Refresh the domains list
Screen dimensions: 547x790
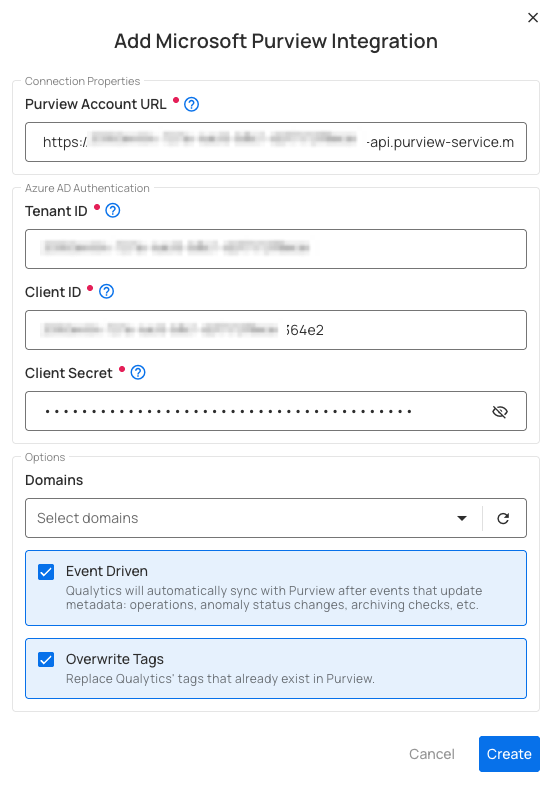(503, 518)
